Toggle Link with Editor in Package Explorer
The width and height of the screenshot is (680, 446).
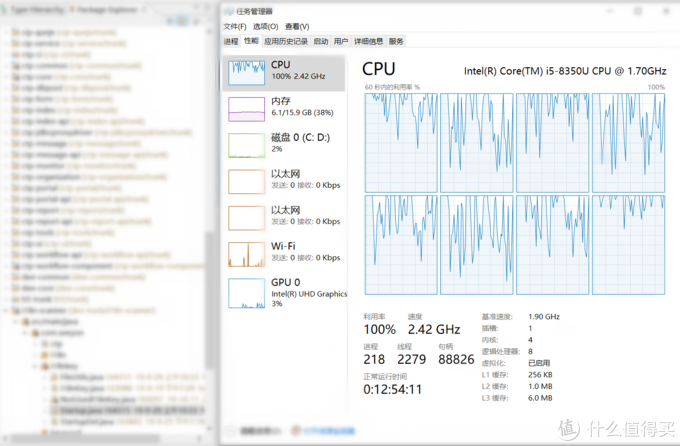pyautogui.click(x=183, y=21)
